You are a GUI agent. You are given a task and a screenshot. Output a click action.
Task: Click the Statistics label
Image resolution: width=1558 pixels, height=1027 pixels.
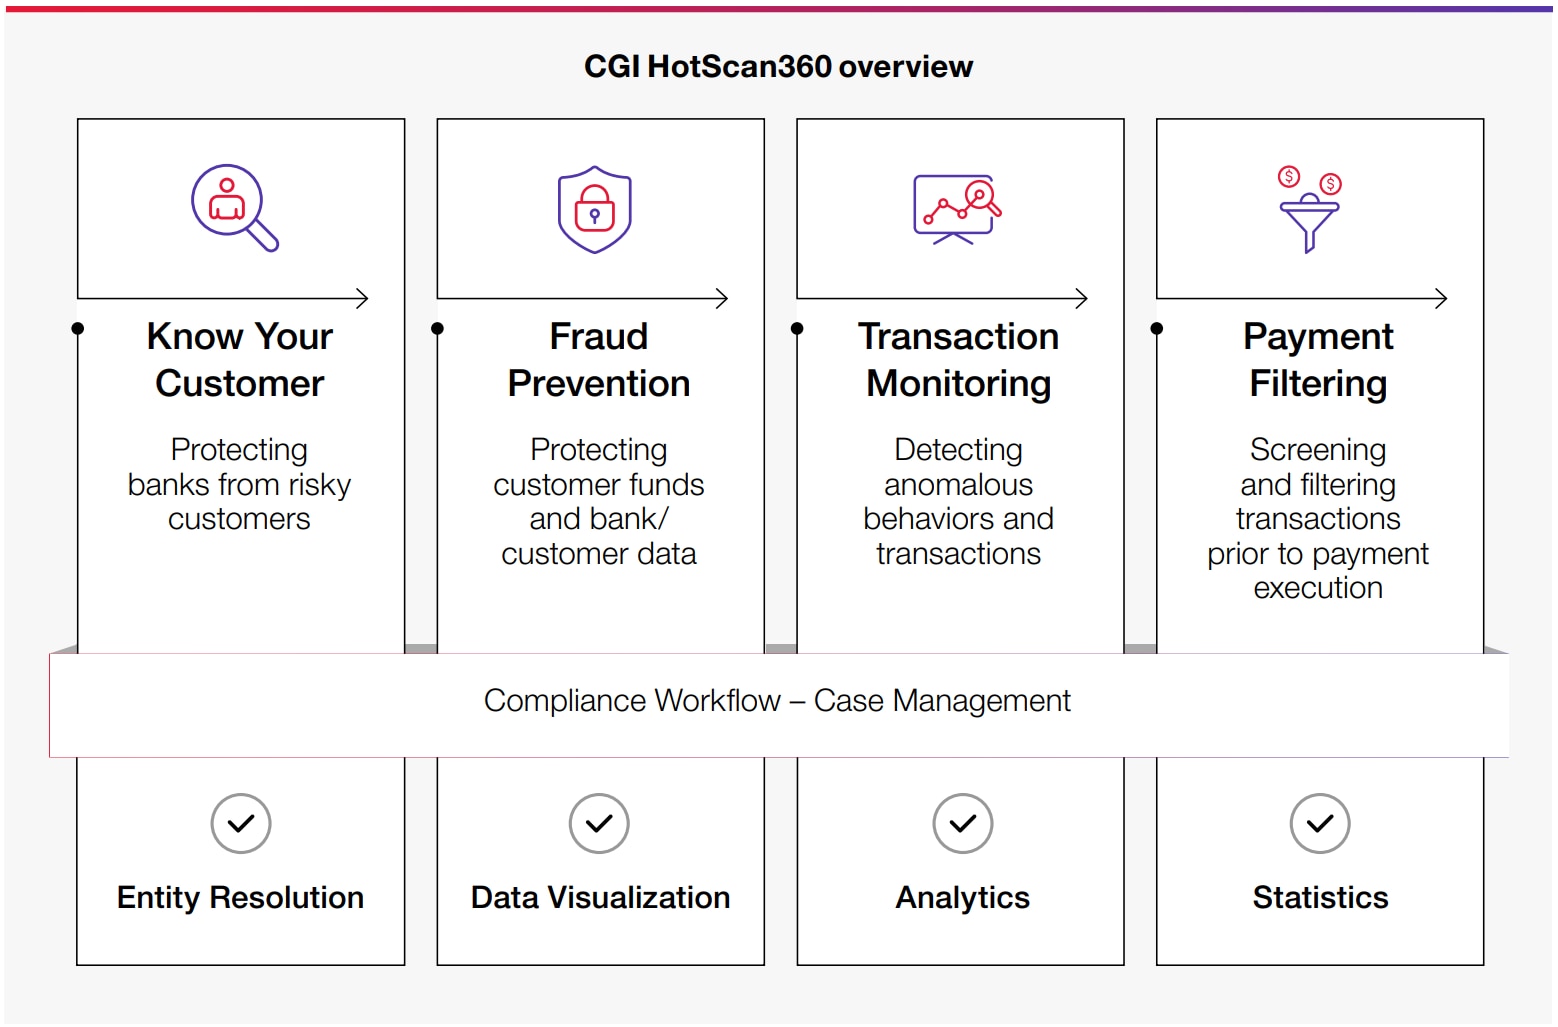point(1320,898)
